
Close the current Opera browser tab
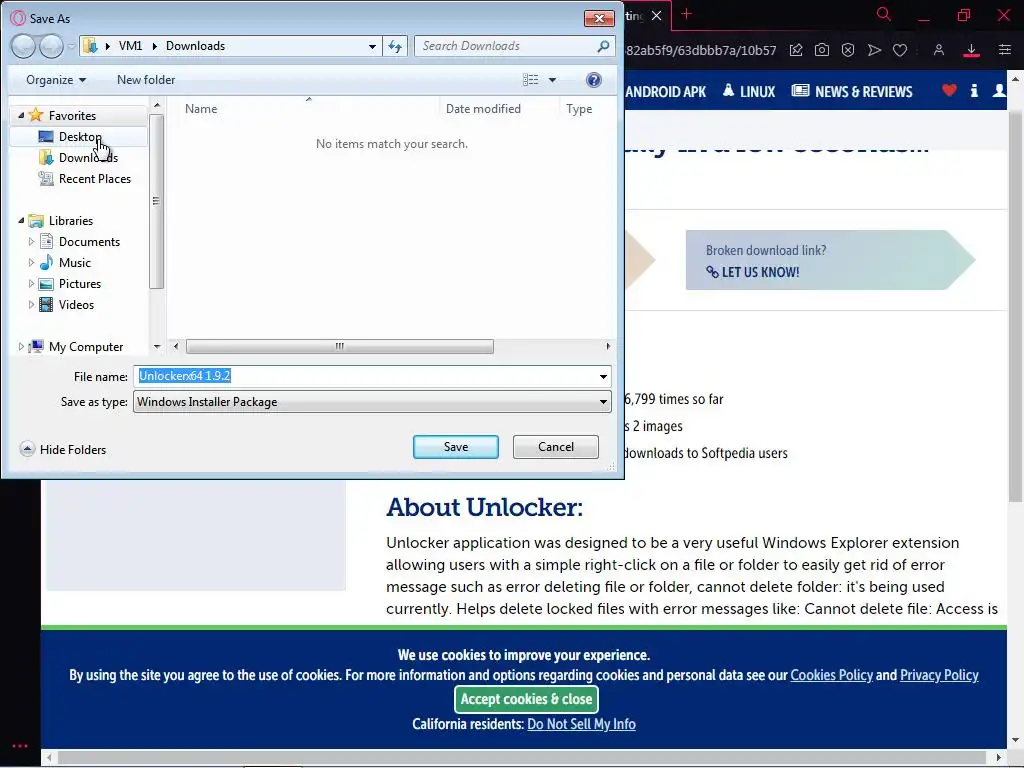(657, 15)
